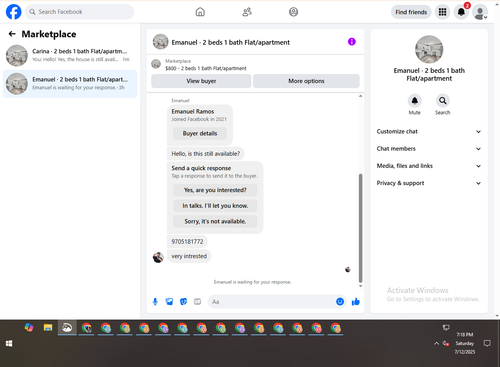The width and height of the screenshot is (500, 367).
Task: Open the Facebook logo home link
Action: pos(14,12)
